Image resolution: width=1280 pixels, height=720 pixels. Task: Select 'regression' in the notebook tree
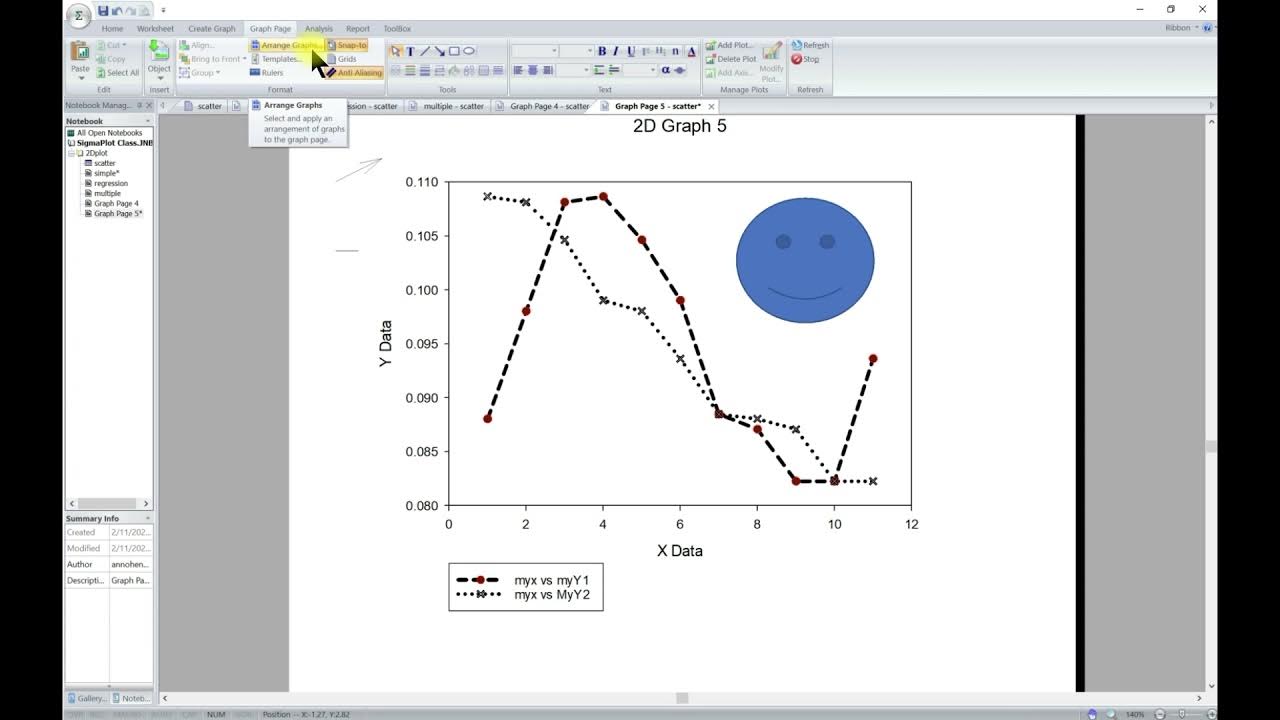tap(111, 183)
